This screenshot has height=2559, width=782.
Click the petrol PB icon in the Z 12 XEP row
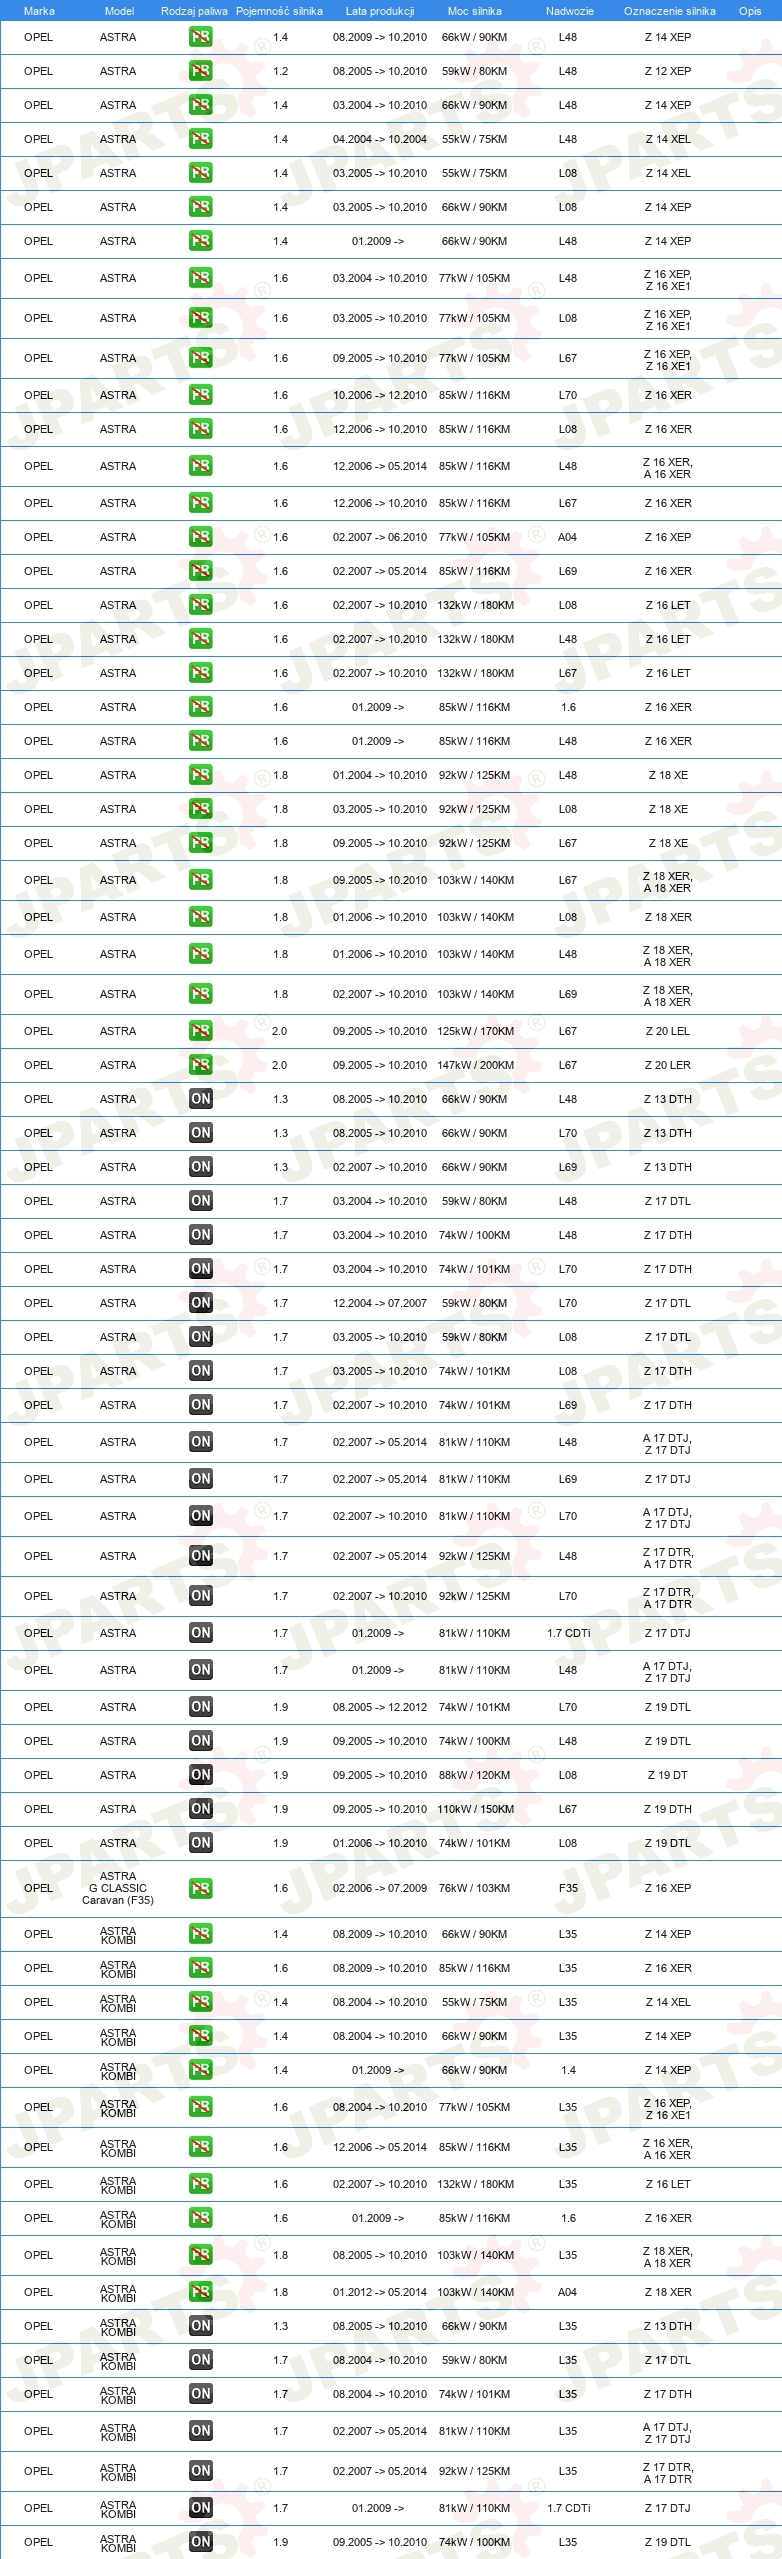(x=200, y=71)
